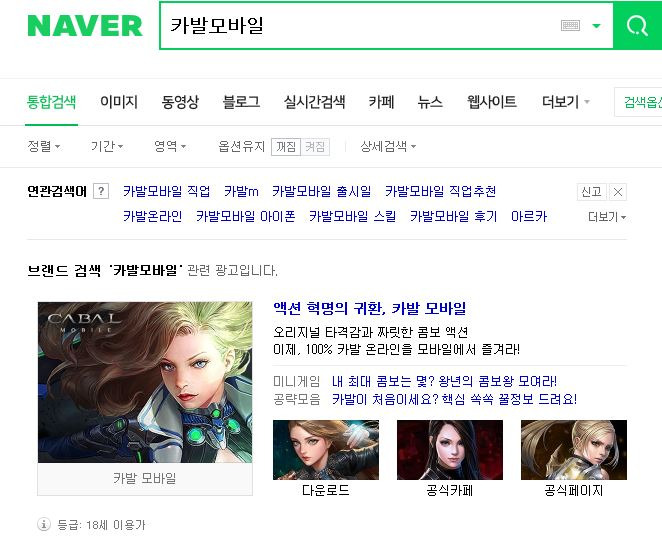Screen dimensions: 662x548
Task: Expand the 상세검색 dropdown
Action: pos(388,146)
